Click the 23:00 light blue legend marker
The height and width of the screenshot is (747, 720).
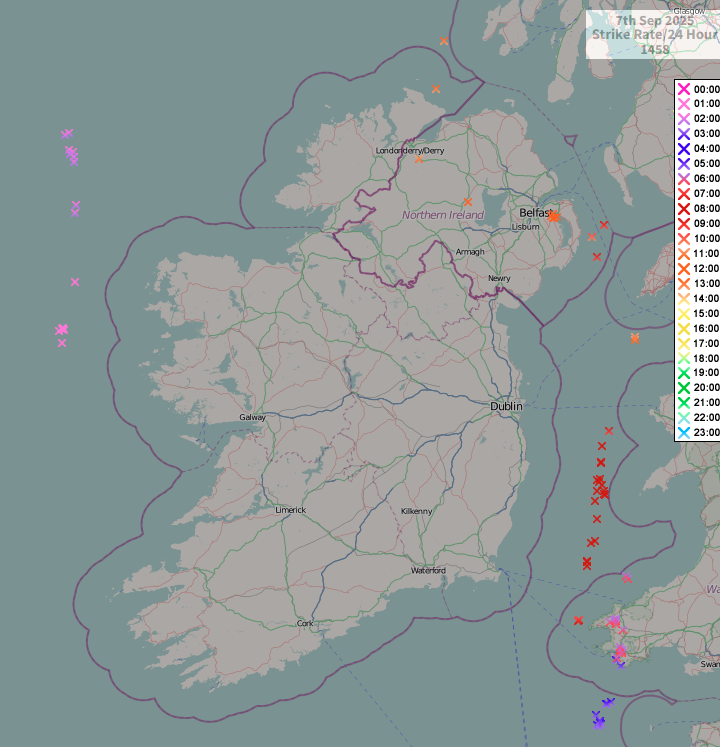[x=684, y=433]
